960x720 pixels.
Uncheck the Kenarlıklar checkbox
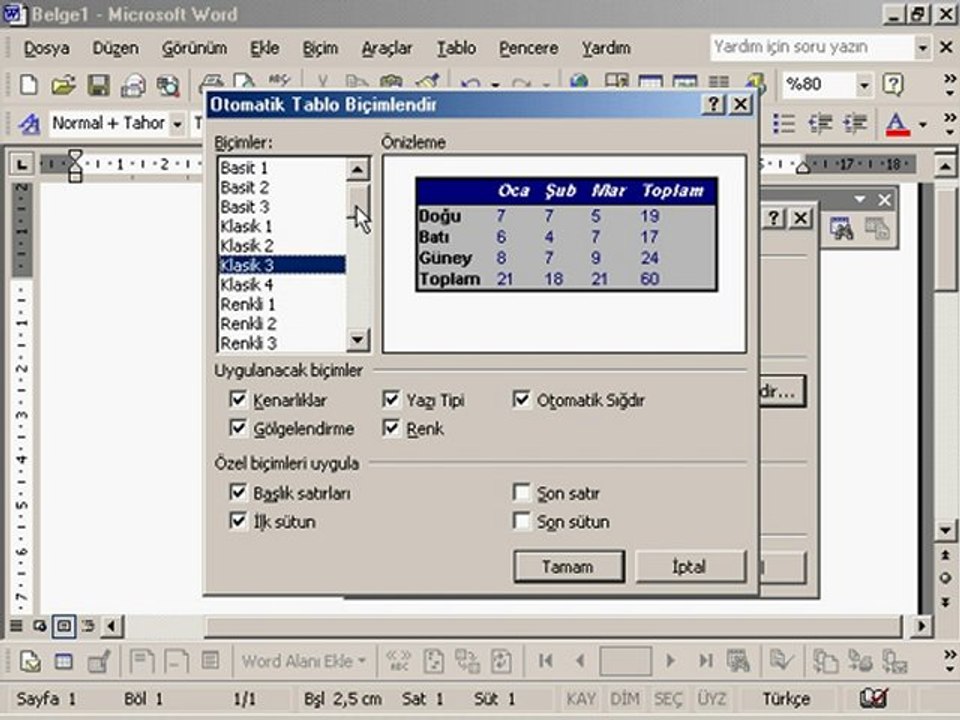pos(238,399)
